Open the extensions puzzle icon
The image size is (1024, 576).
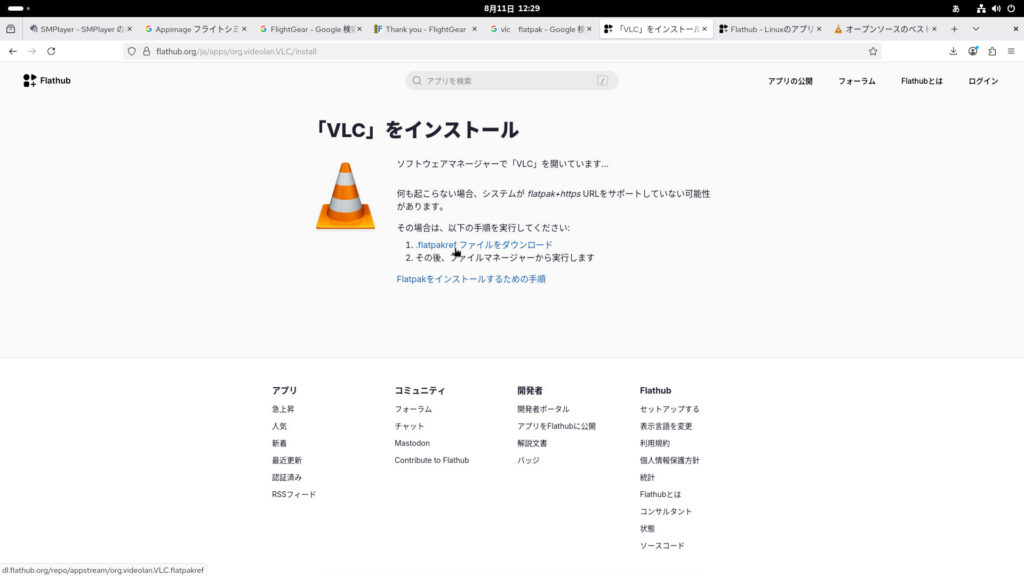[992, 51]
